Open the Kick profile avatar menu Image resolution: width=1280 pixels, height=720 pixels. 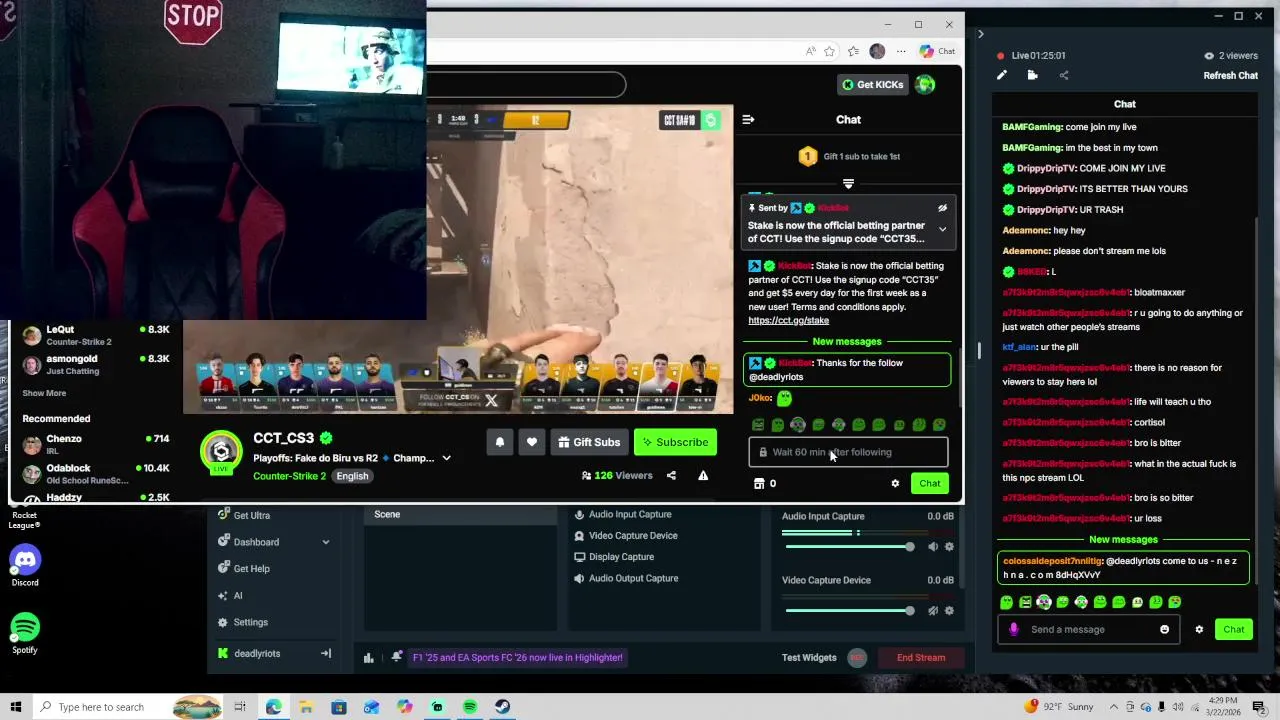925,85
